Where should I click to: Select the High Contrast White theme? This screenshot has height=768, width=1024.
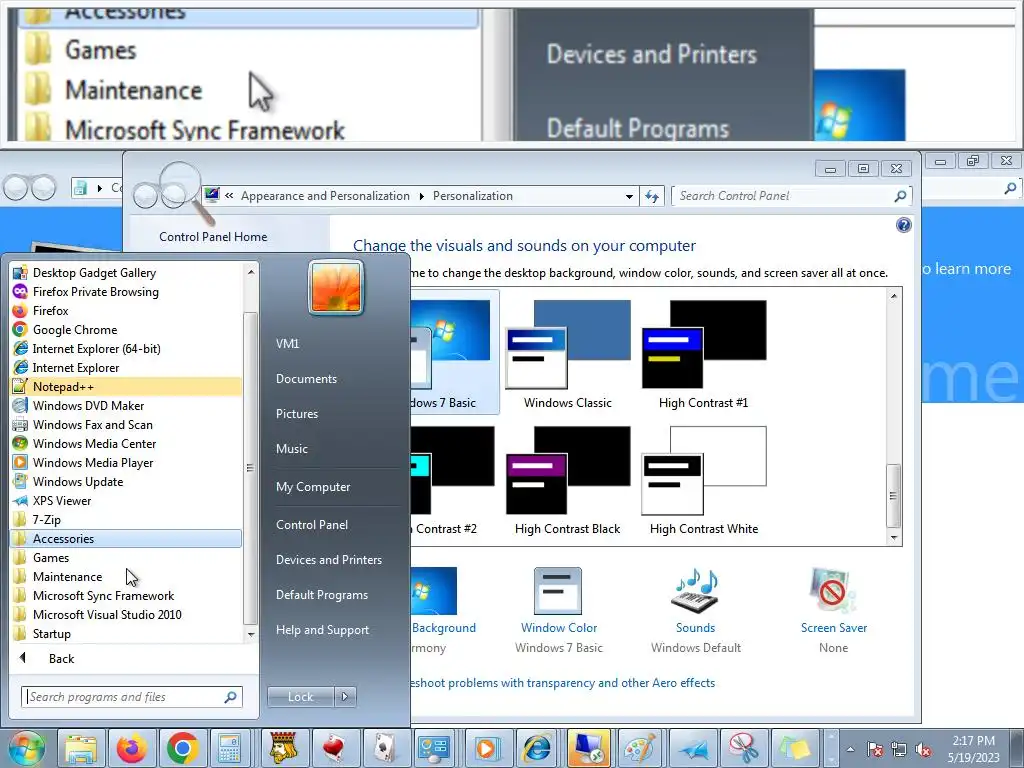pyautogui.click(x=703, y=481)
